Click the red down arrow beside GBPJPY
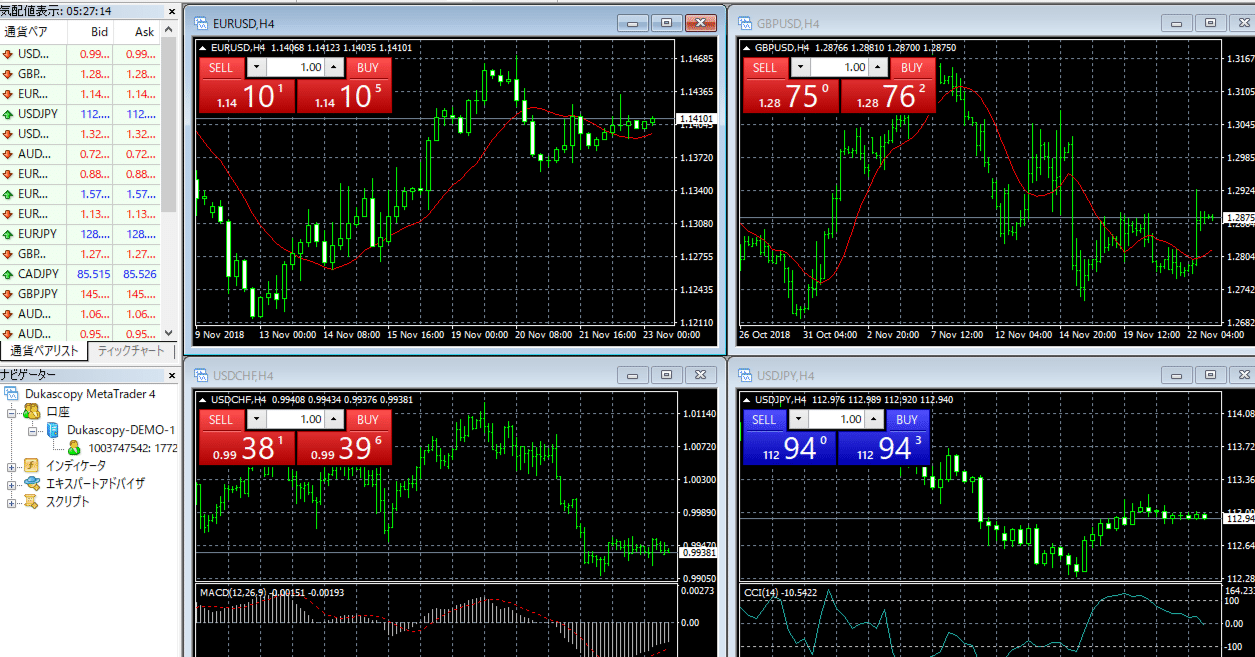This screenshot has width=1255, height=657. pyautogui.click(x=8, y=294)
